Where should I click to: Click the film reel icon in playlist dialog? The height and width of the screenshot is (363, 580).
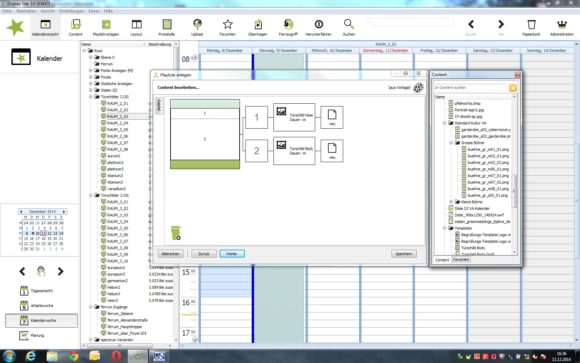(x=418, y=88)
